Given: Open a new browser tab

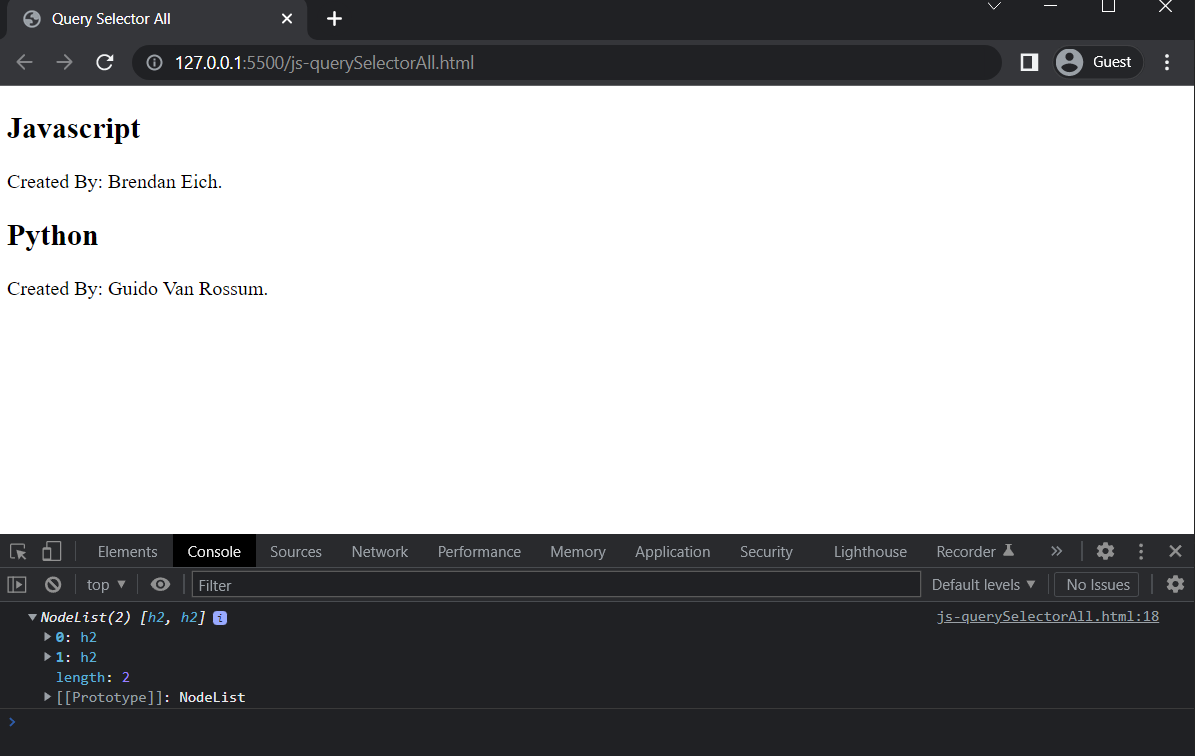Looking at the screenshot, I should click(334, 19).
